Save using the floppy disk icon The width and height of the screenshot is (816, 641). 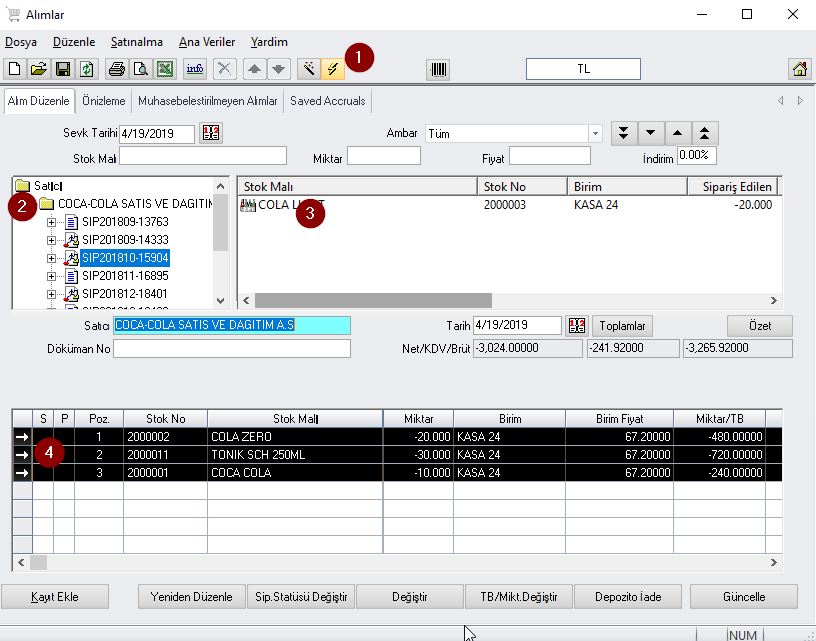62,69
